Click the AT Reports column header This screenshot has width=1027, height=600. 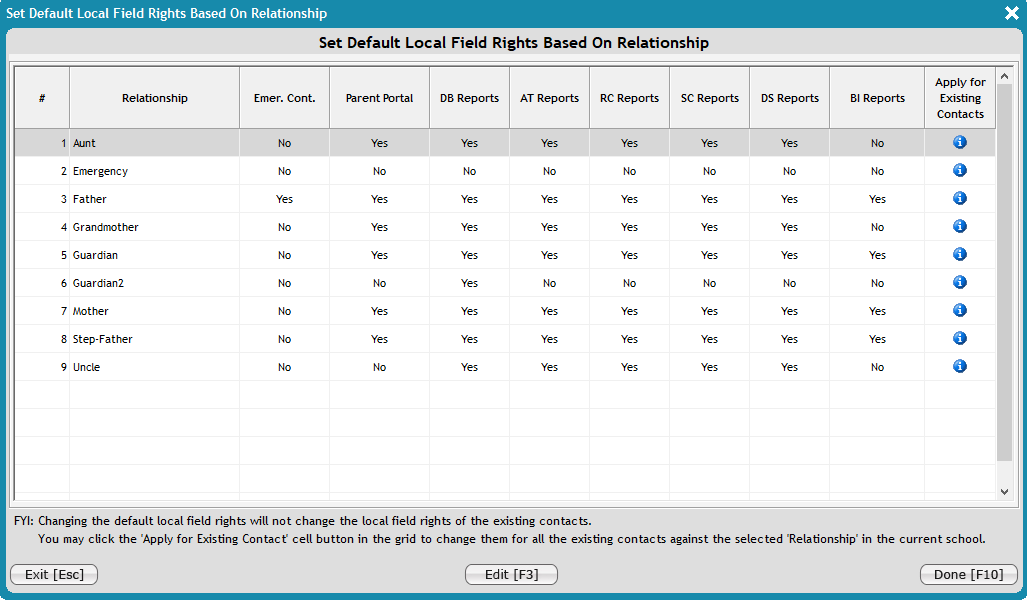click(x=550, y=98)
